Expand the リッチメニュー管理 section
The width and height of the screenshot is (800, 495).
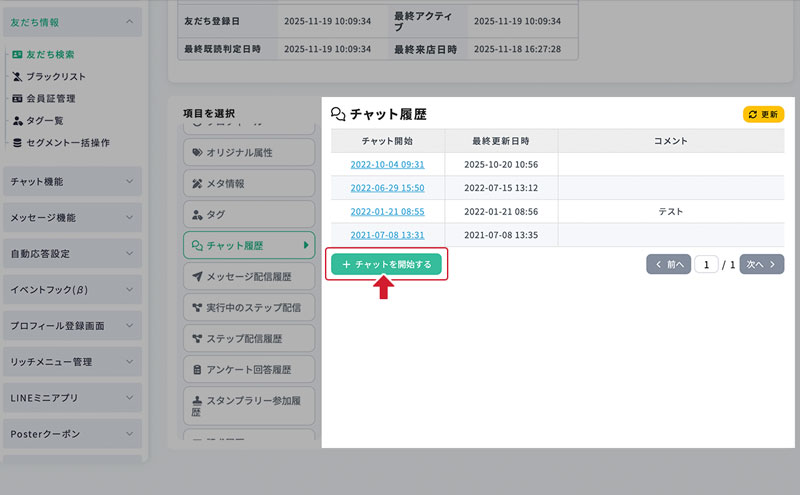72,362
